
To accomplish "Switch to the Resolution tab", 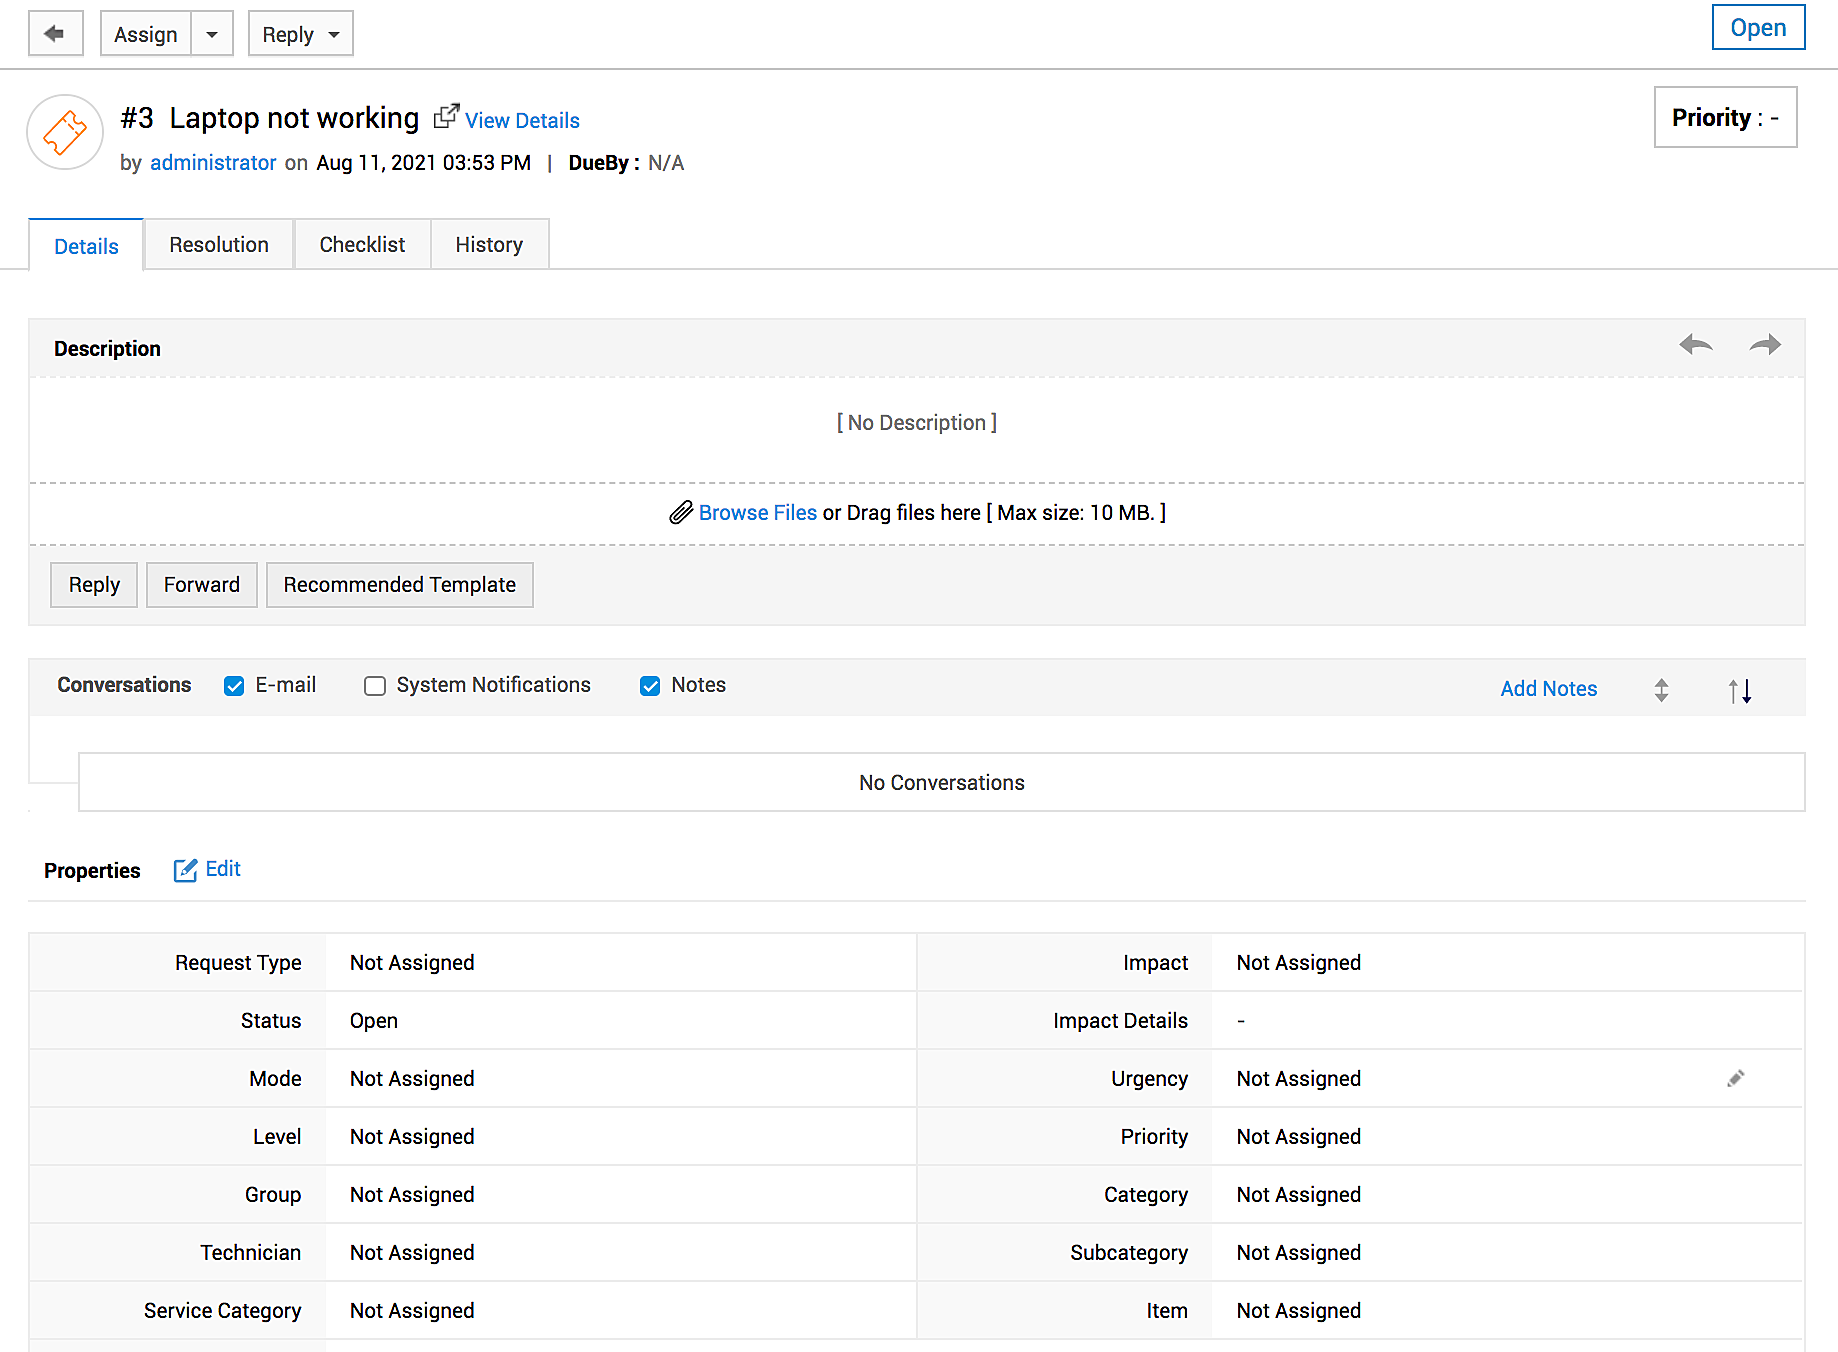I will [x=219, y=245].
